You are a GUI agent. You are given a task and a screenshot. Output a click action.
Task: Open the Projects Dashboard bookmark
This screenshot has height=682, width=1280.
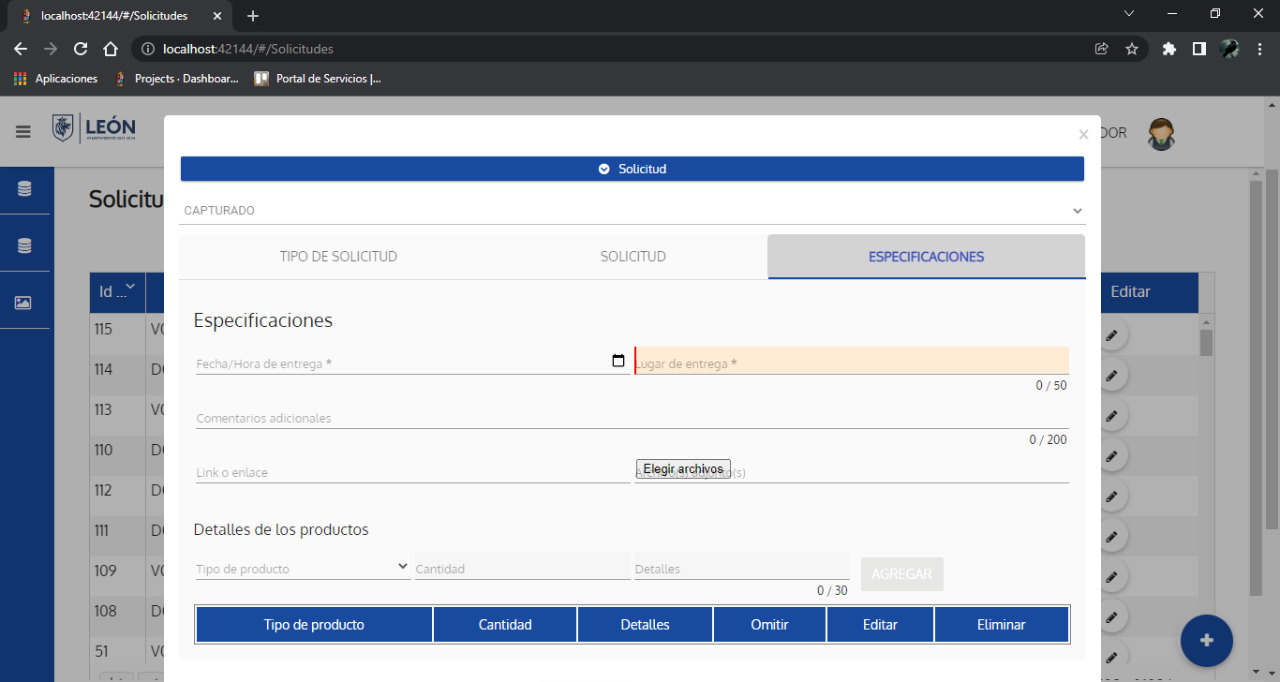pos(176,78)
